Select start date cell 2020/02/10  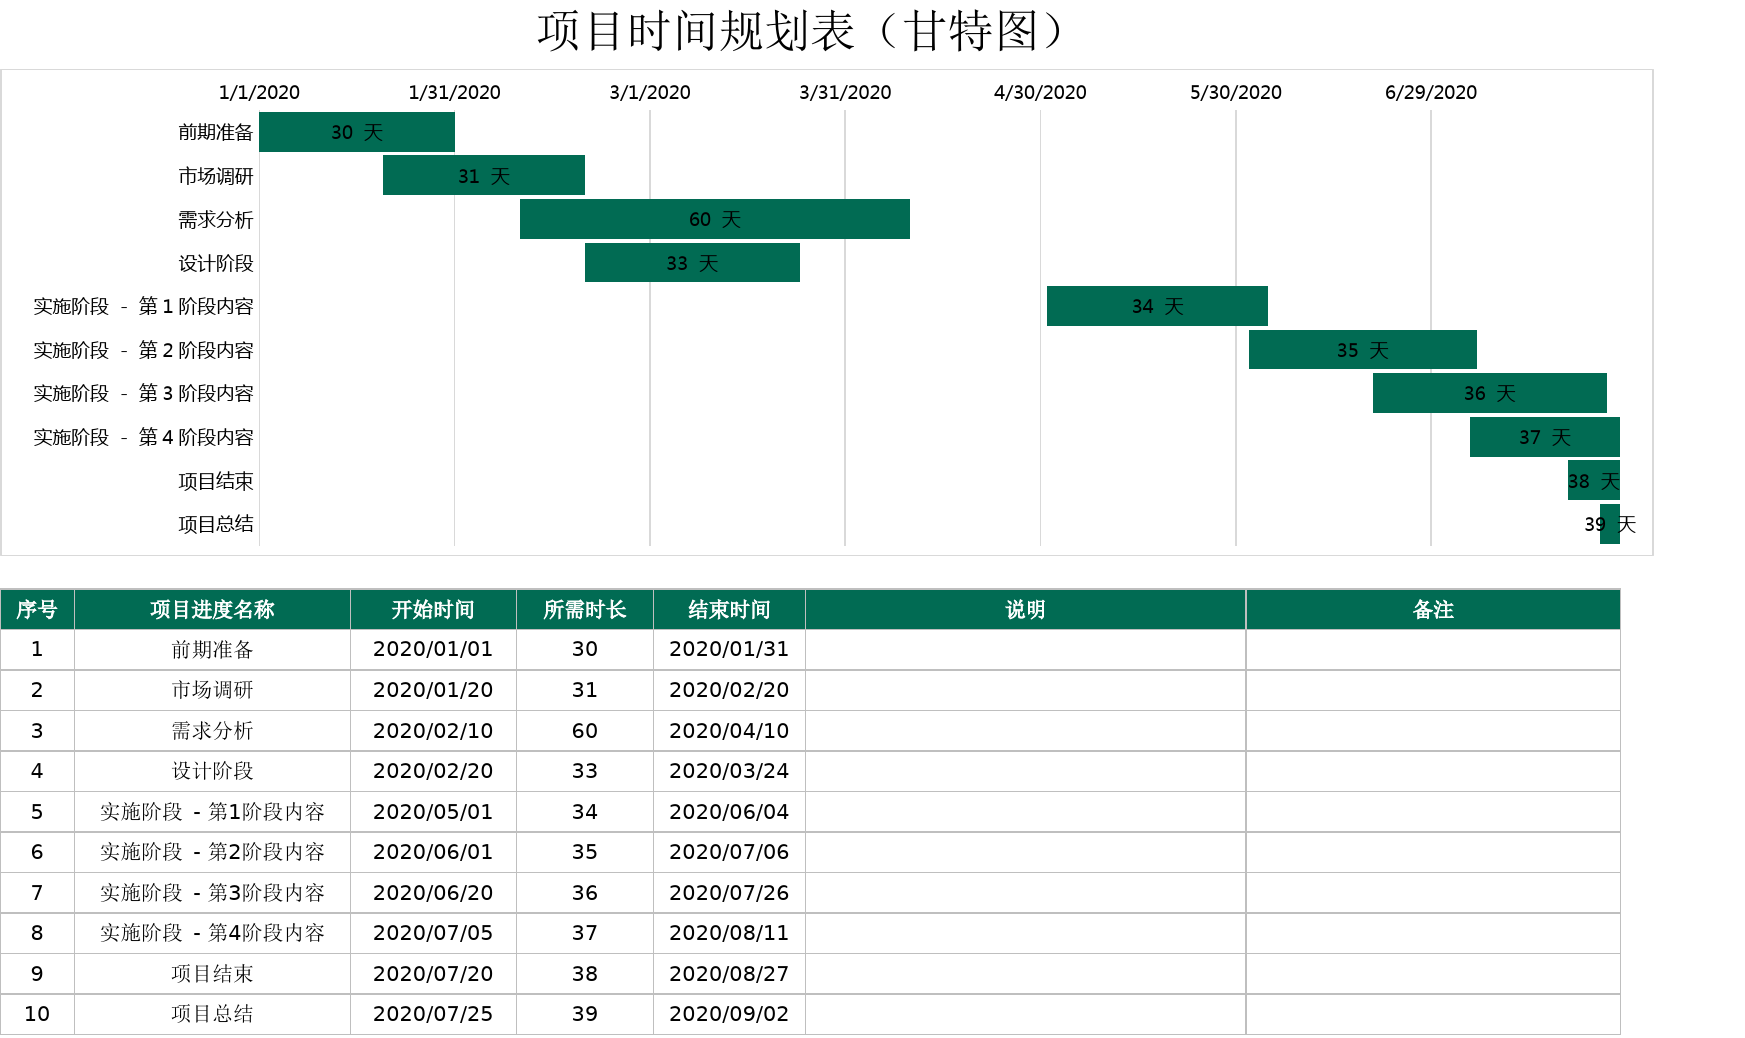433,731
